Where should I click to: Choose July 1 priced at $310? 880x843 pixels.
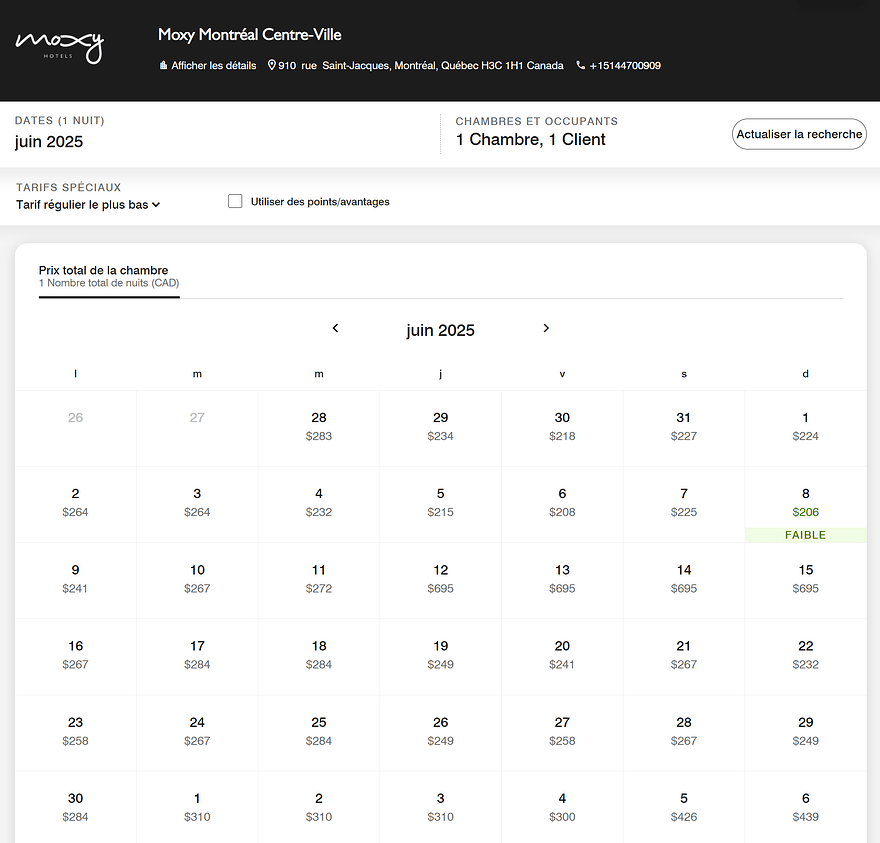point(197,807)
